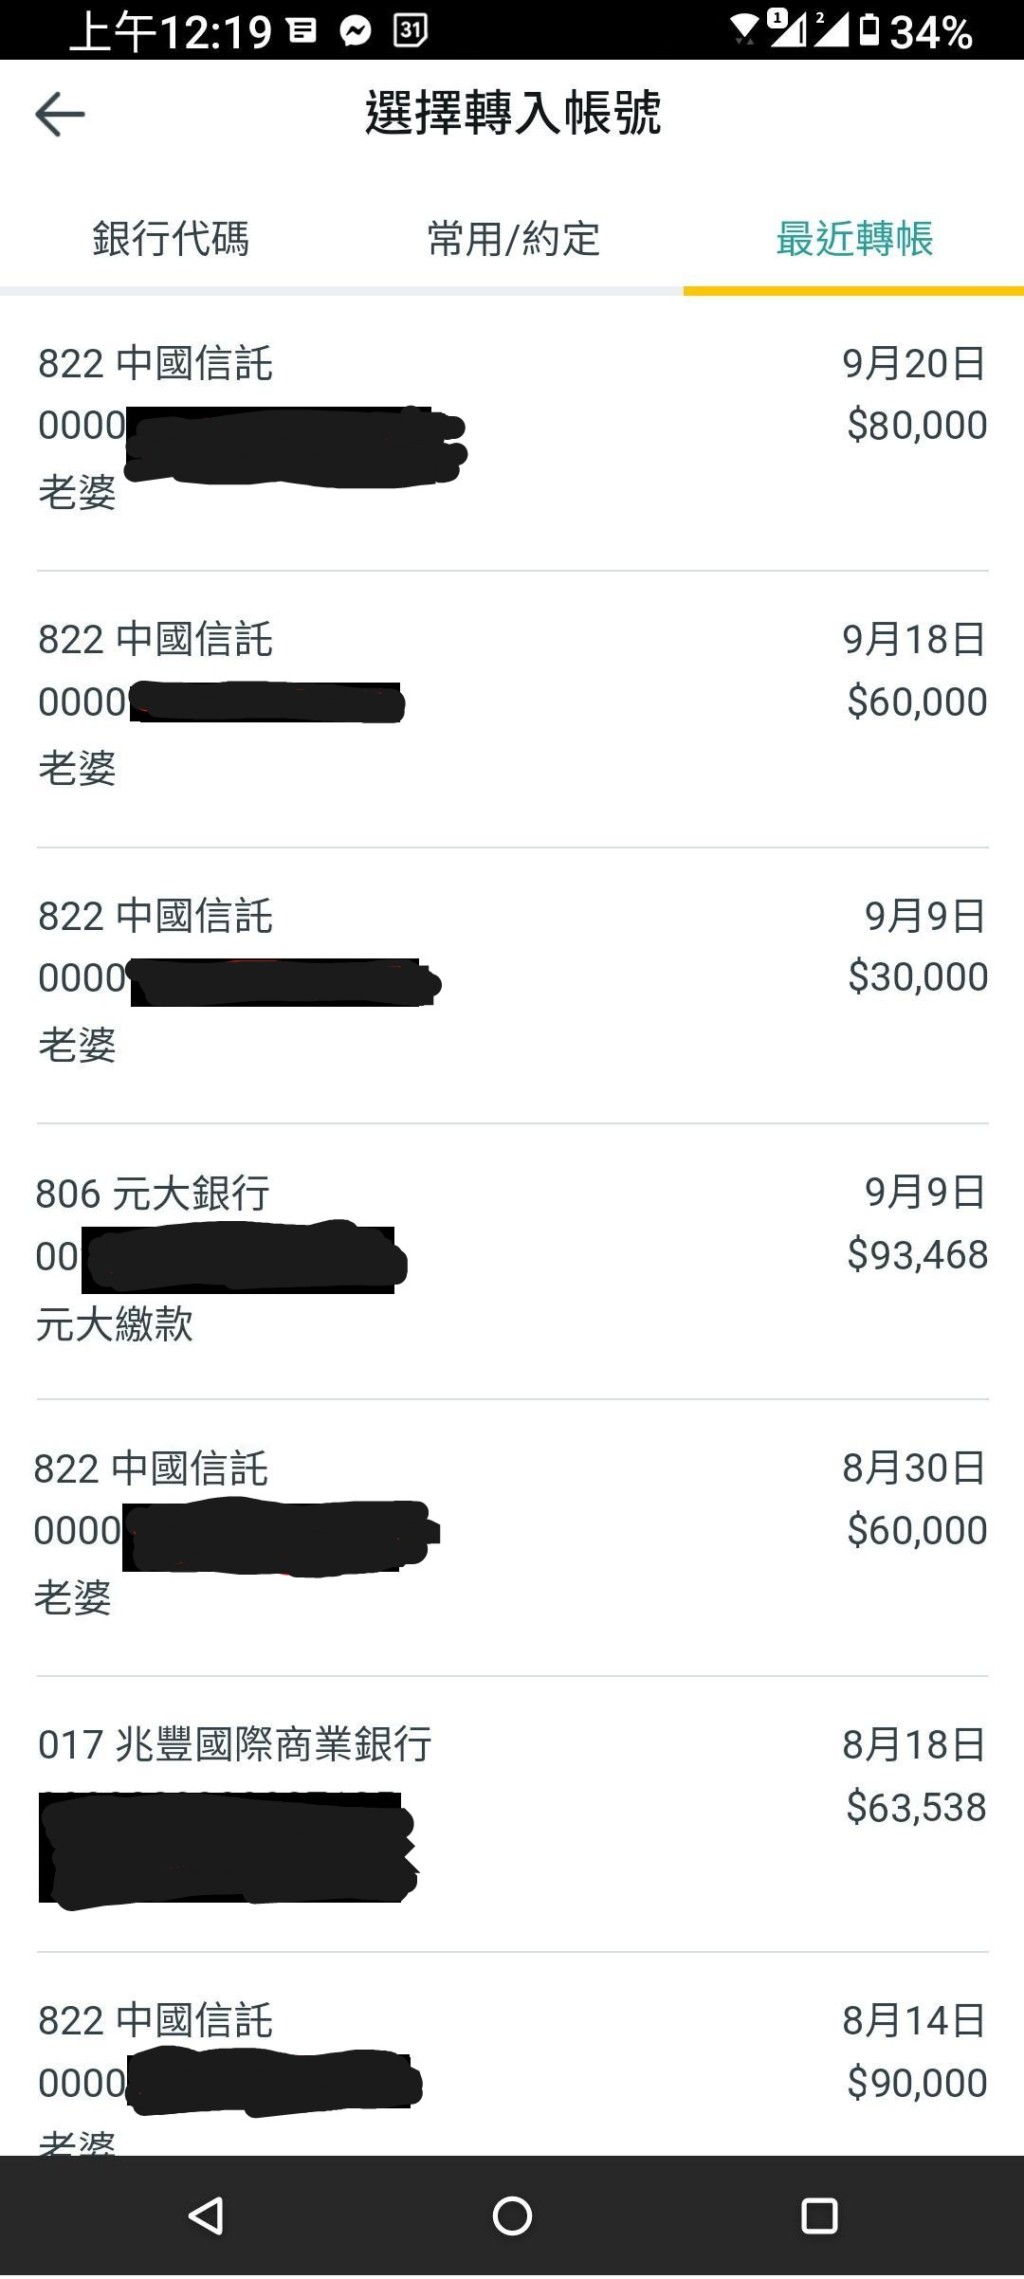The height and width of the screenshot is (2279, 1024).
Task: Tap the 上午12:19 clock in status bar
Action: (171, 32)
